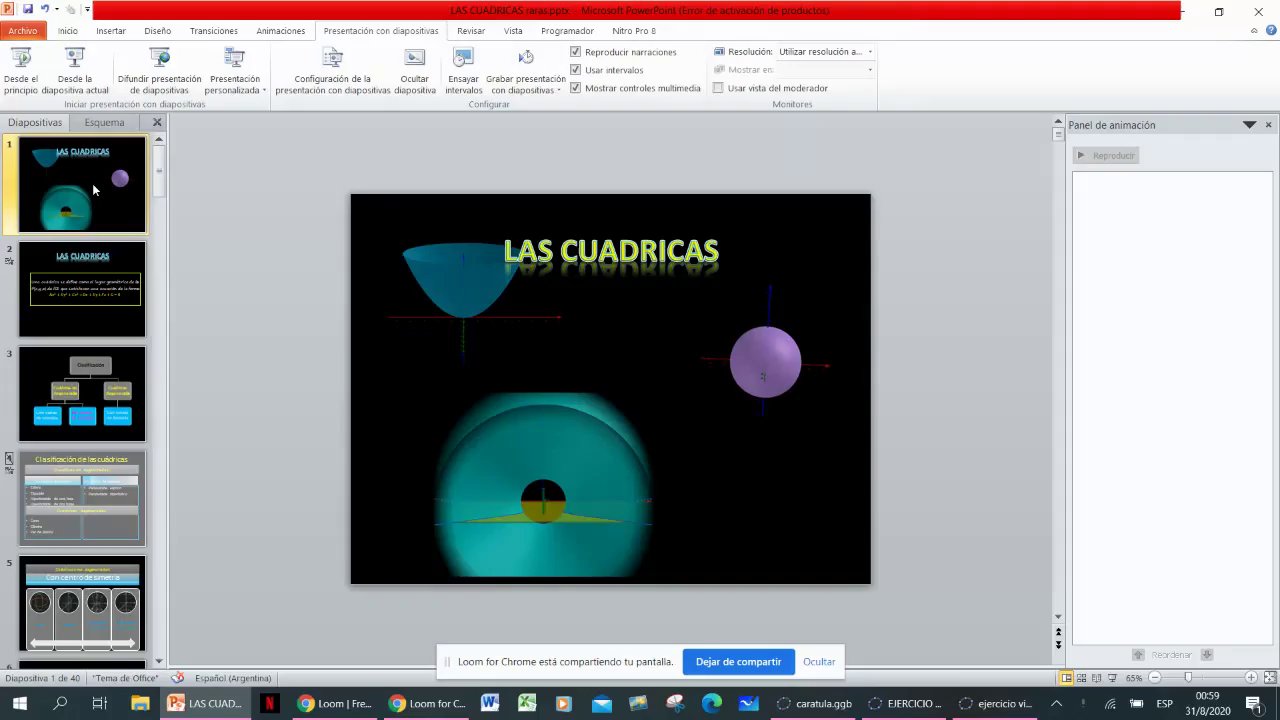
Task: Switch to the Vista tab
Action: (x=513, y=31)
